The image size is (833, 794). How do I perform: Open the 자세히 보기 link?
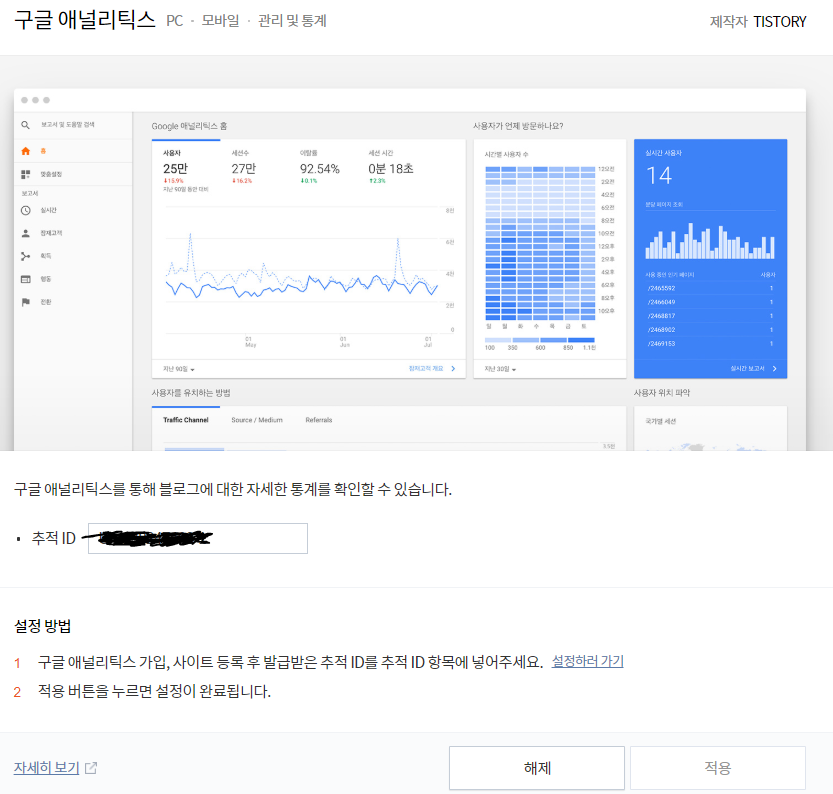tap(47, 767)
